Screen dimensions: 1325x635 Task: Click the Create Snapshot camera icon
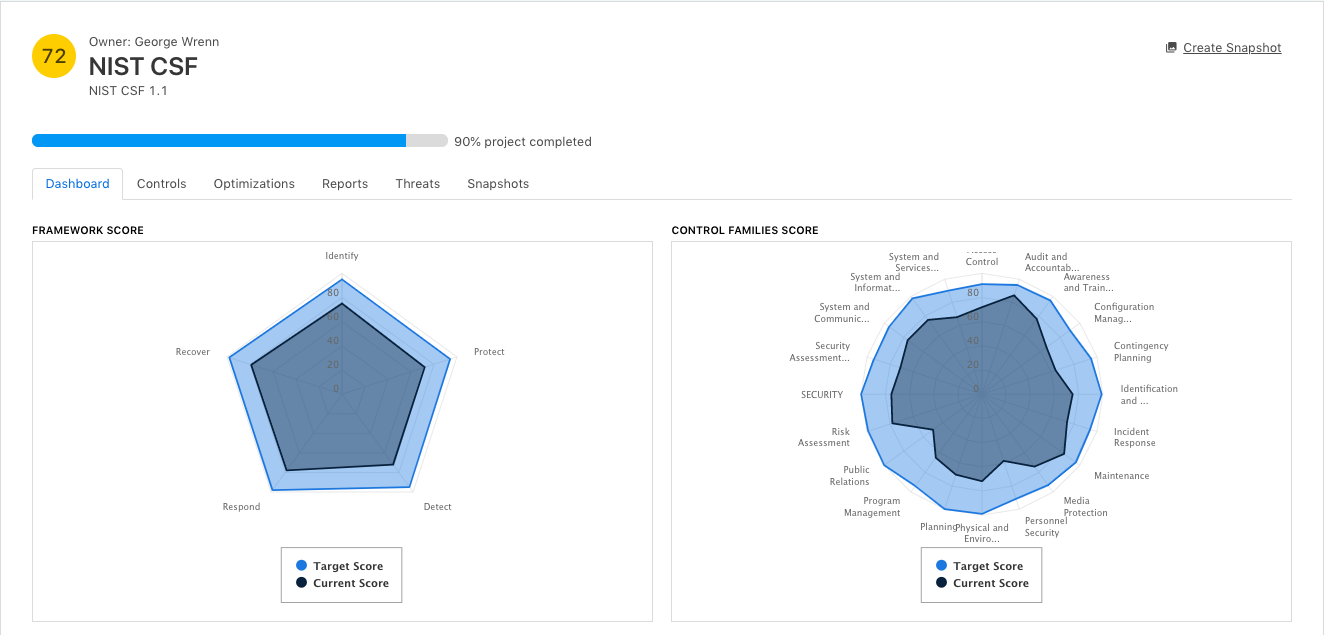1170,47
